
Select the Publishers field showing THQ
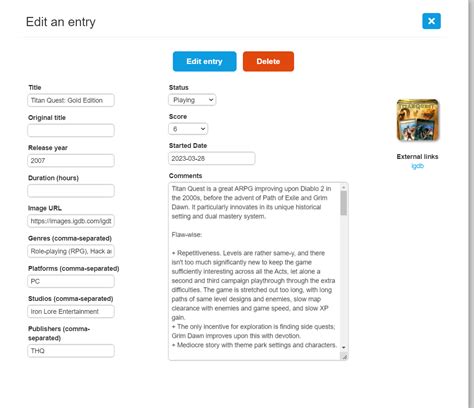(x=71, y=351)
